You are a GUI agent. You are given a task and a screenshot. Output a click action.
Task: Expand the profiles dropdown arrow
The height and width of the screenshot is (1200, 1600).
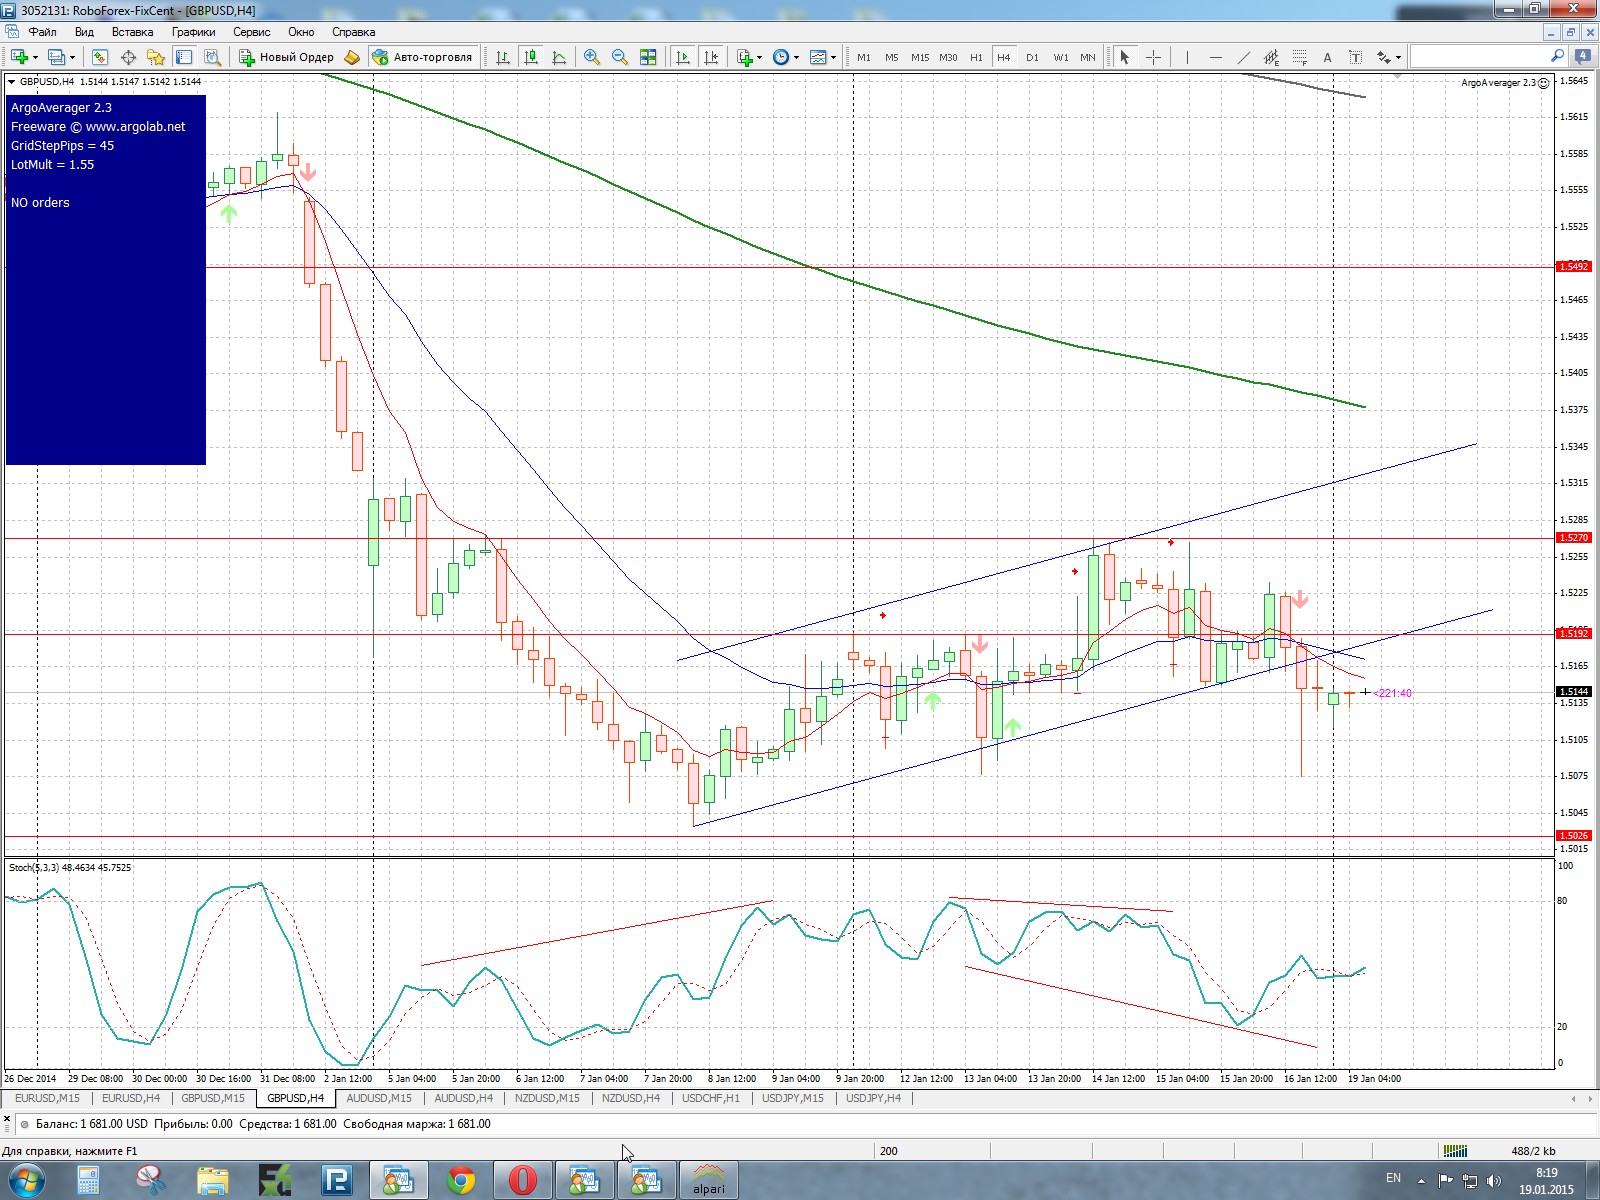click(x=72, y=57)
